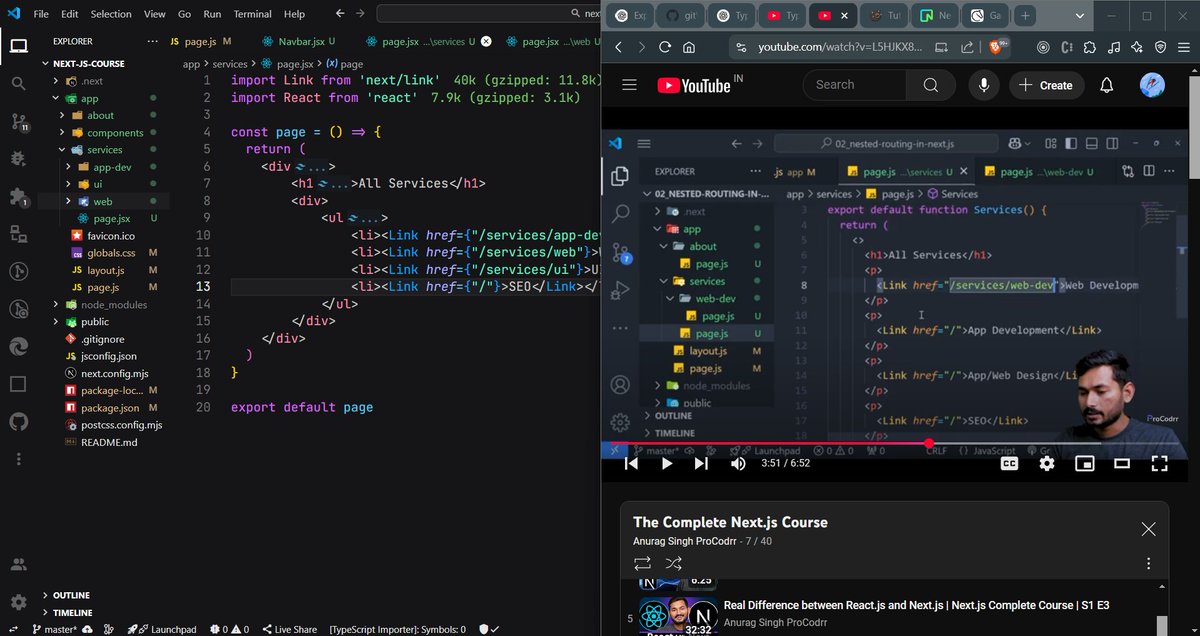Open Remote Explorer in the activity bar

click(x=18, y=234)
